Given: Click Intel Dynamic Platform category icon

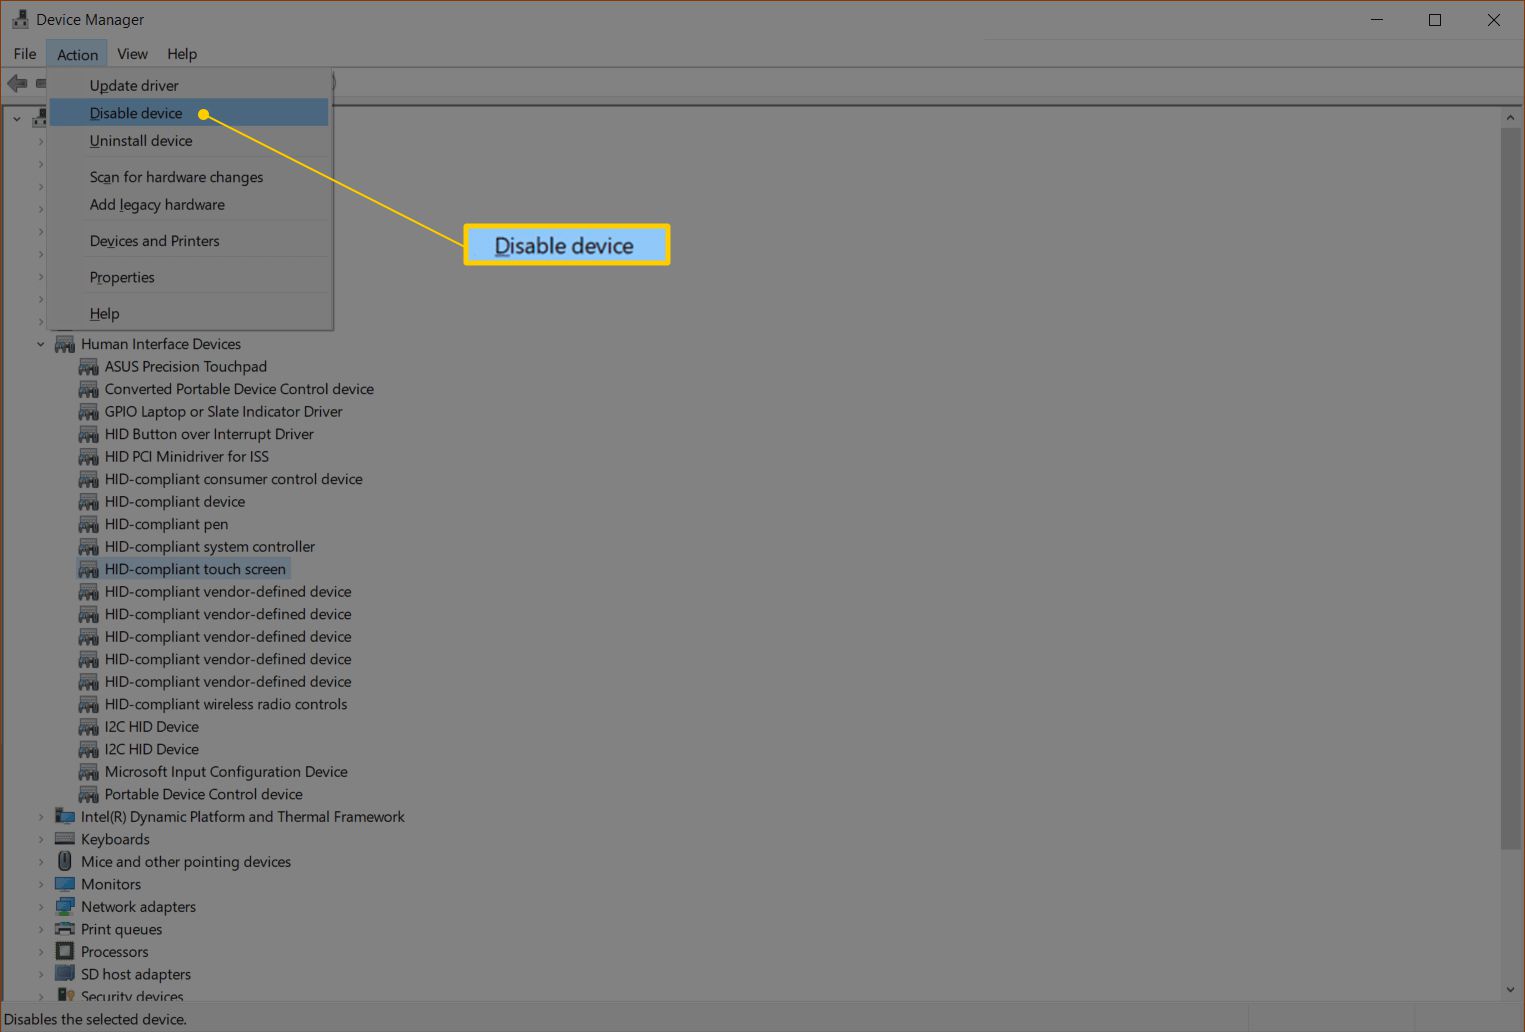Looking at the screenshot, I should tap(65, 817).
